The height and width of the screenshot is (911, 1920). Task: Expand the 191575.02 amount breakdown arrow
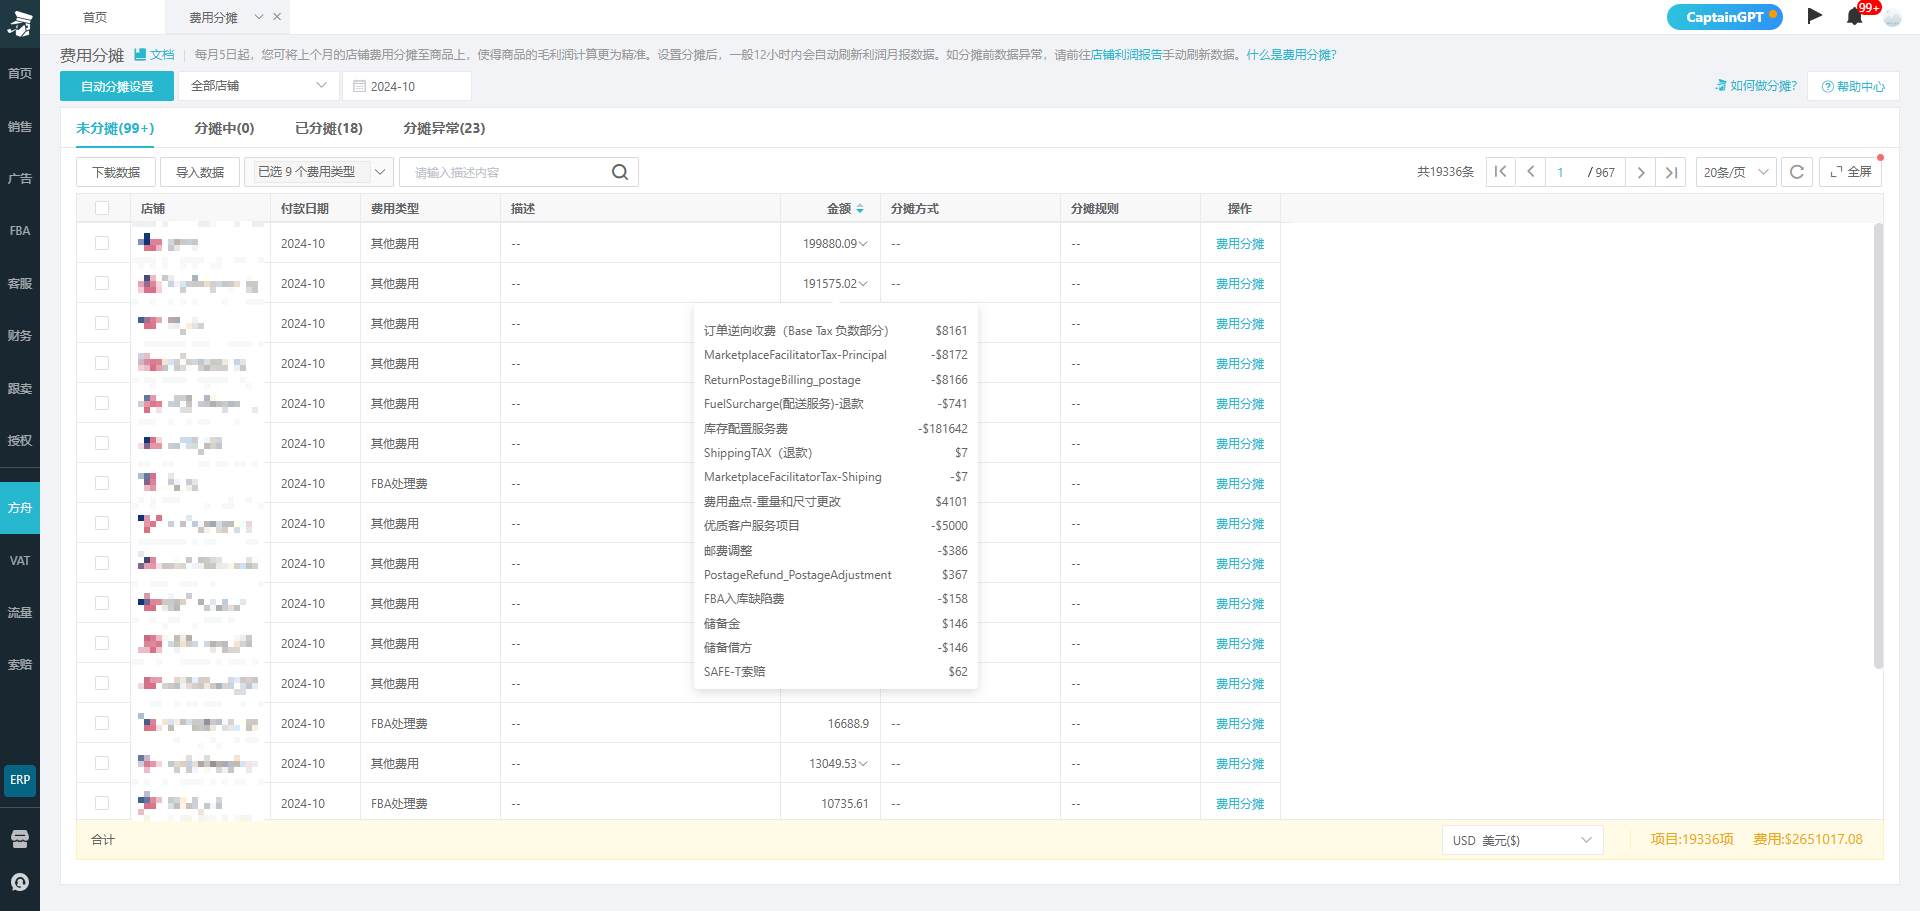click(x=863, y=284)
